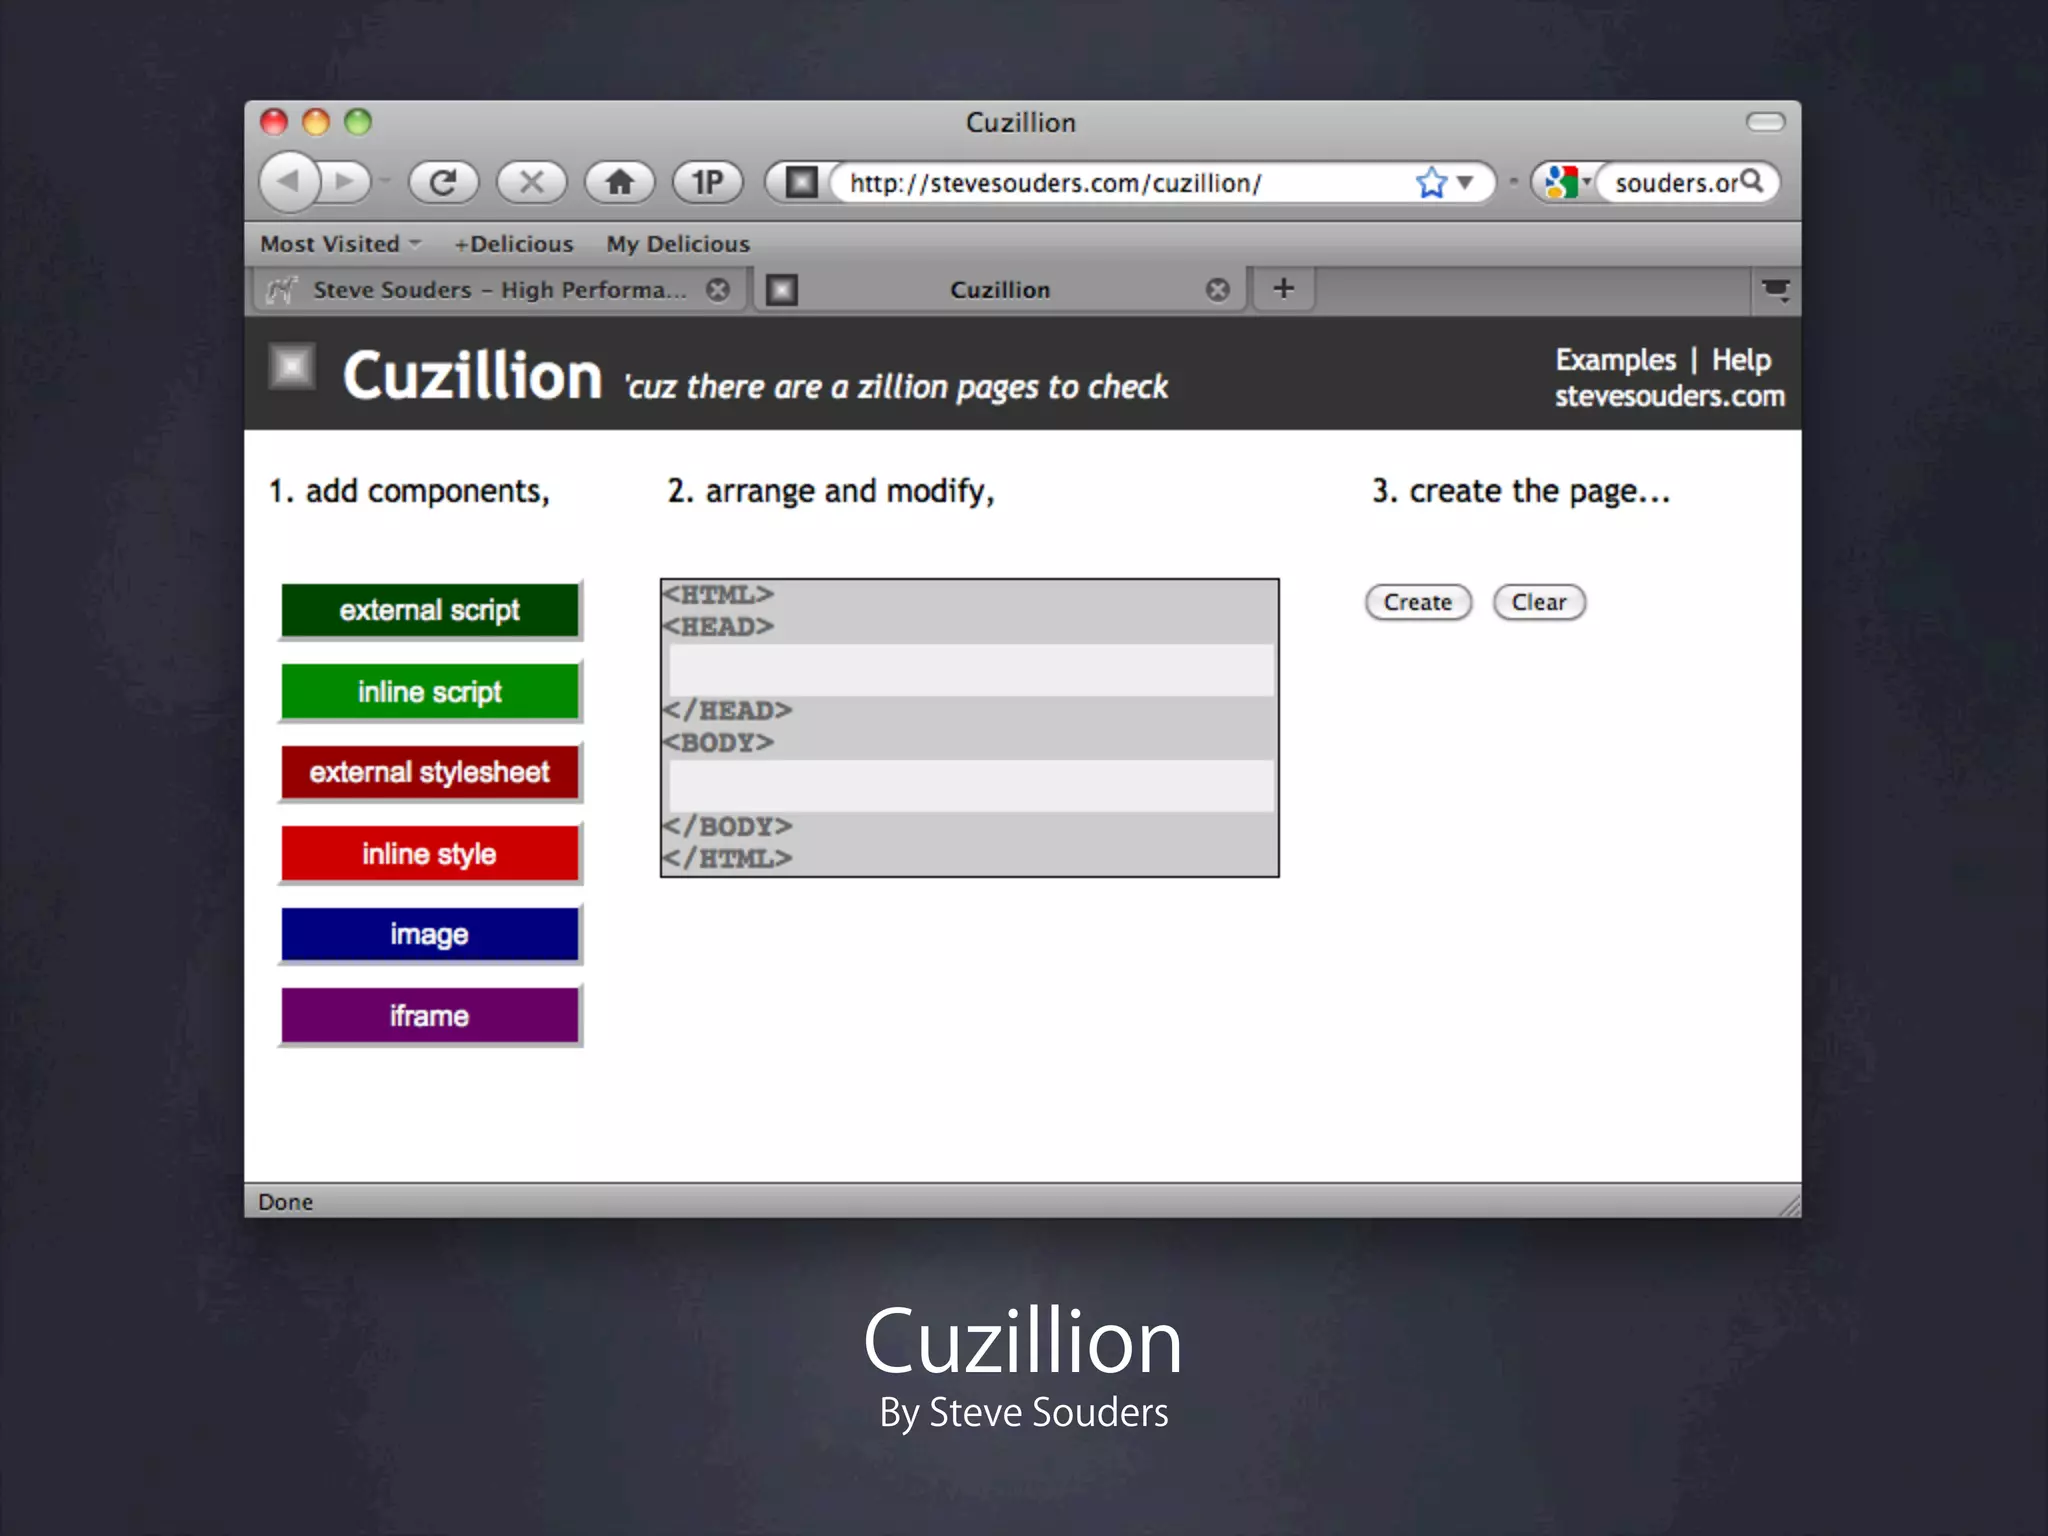2048x1536 pixels.
Task: Click the <HTML> tag text
Action: [718, 595]
